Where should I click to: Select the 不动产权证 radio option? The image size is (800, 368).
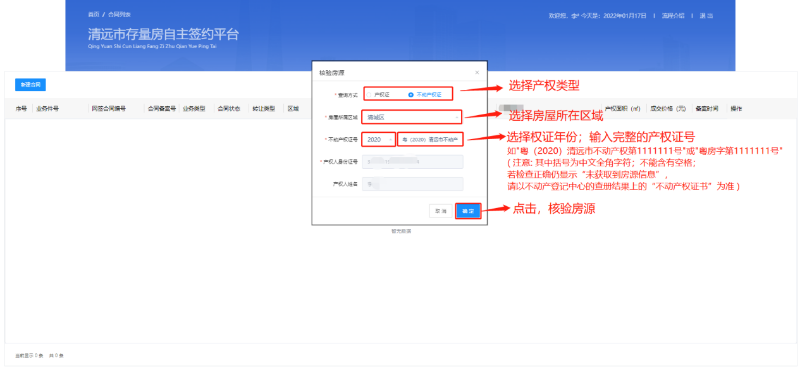pyautogui.click(x=424, y=94)
